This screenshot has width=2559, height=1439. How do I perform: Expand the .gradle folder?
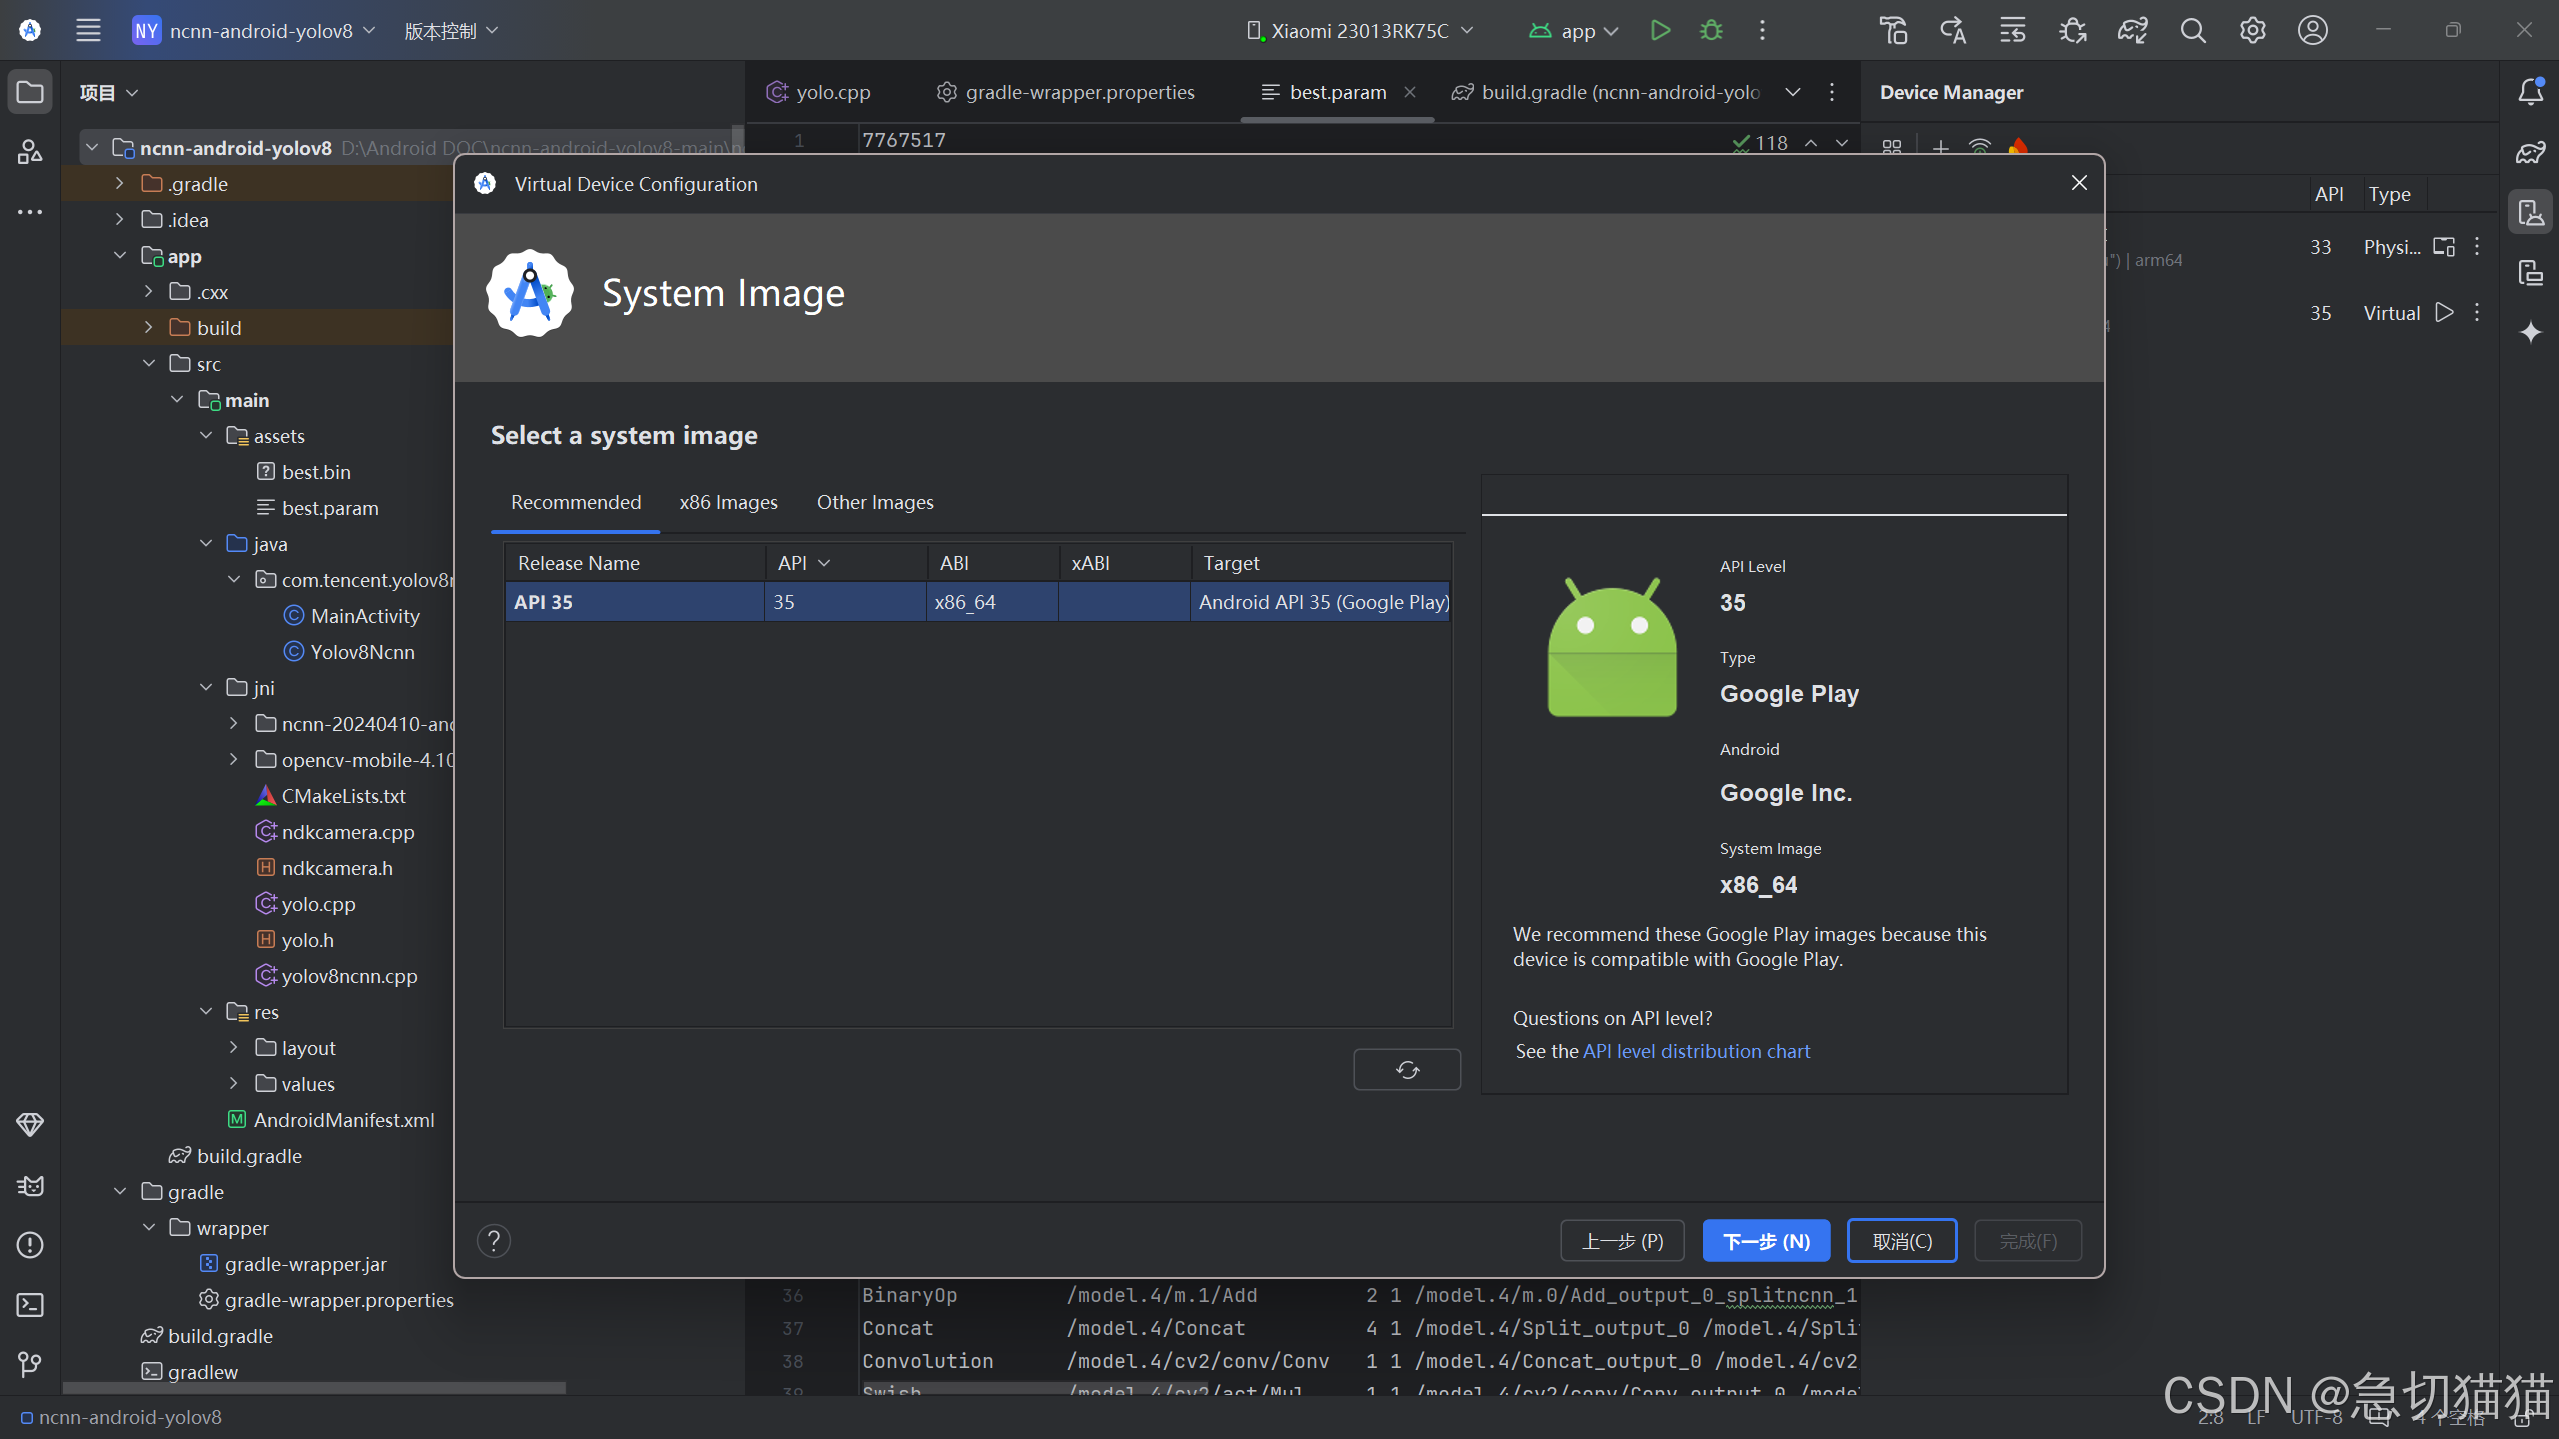120,184
